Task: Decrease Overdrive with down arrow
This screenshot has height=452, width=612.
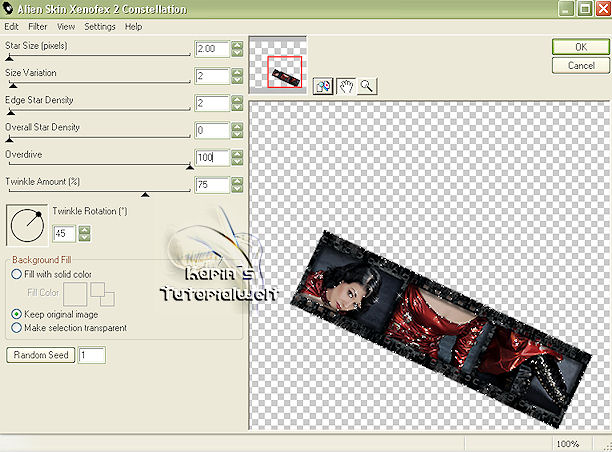Action: pos(237,162)
